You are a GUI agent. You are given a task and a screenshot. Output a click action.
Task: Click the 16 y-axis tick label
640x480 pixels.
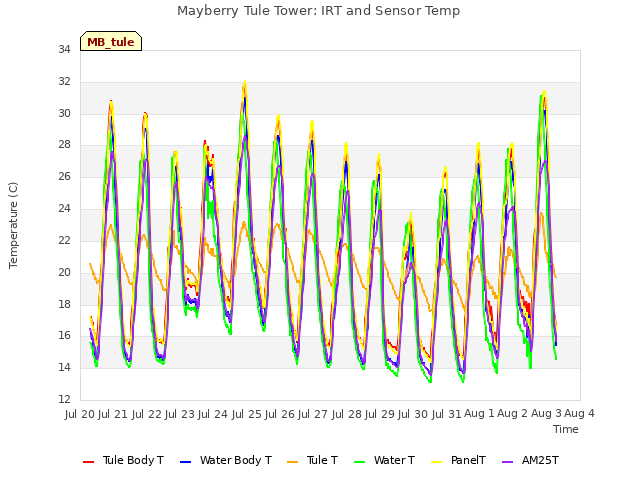pyautogui.click(x=64, y=336)
